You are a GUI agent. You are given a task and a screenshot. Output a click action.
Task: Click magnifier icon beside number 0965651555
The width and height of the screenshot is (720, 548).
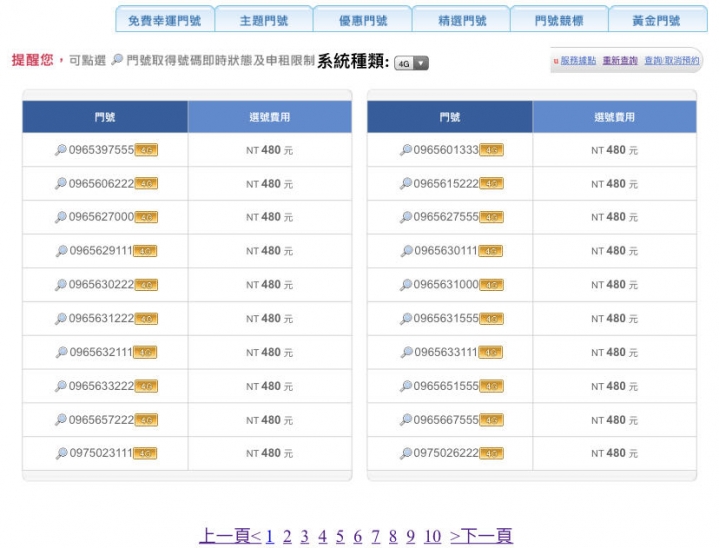[406, 386]
